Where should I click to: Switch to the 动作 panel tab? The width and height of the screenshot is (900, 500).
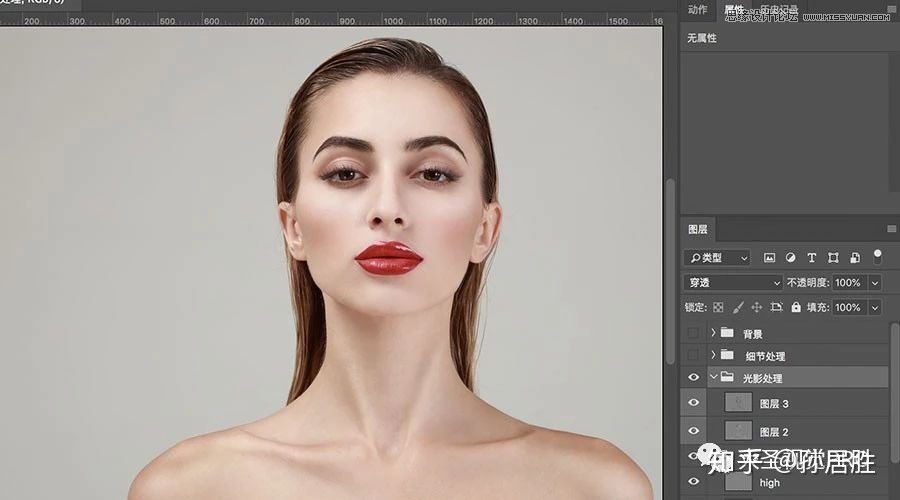click(x=698, y=10)
